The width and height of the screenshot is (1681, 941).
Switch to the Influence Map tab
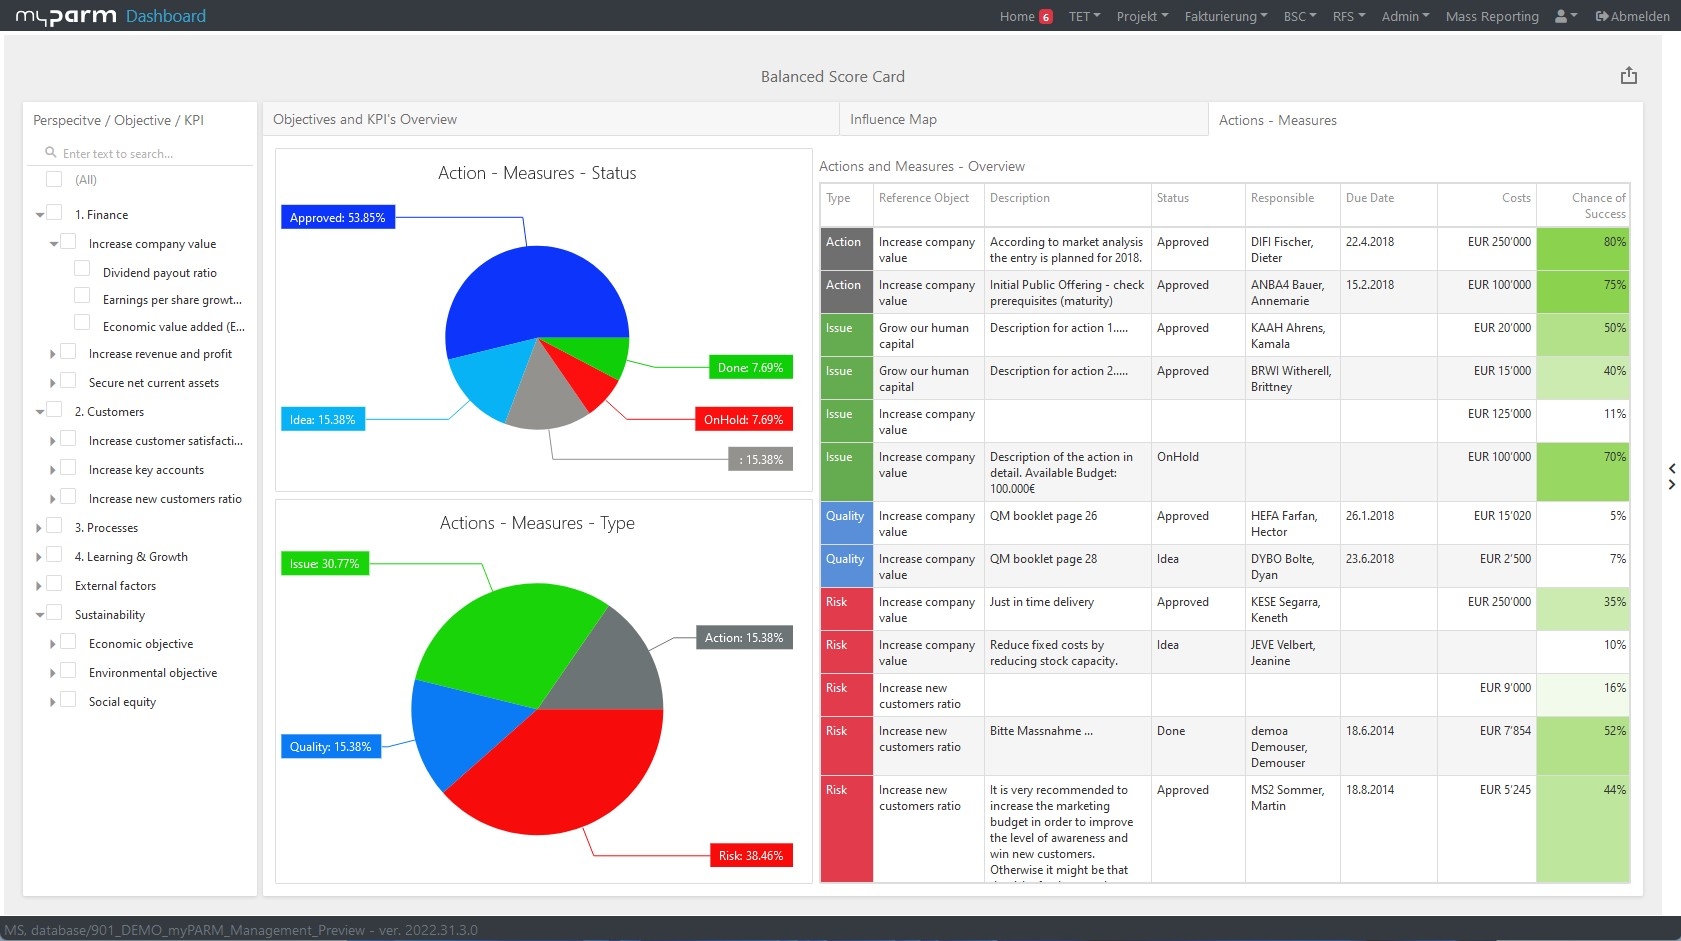[x=893, y=119]
